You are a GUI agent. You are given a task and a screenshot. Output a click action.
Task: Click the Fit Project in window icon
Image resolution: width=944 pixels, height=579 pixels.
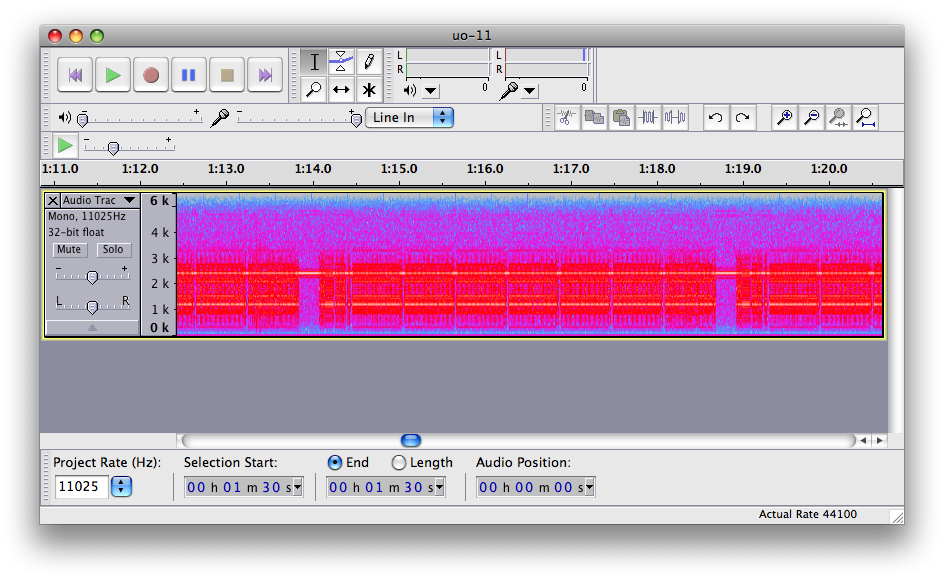[865, 117]
